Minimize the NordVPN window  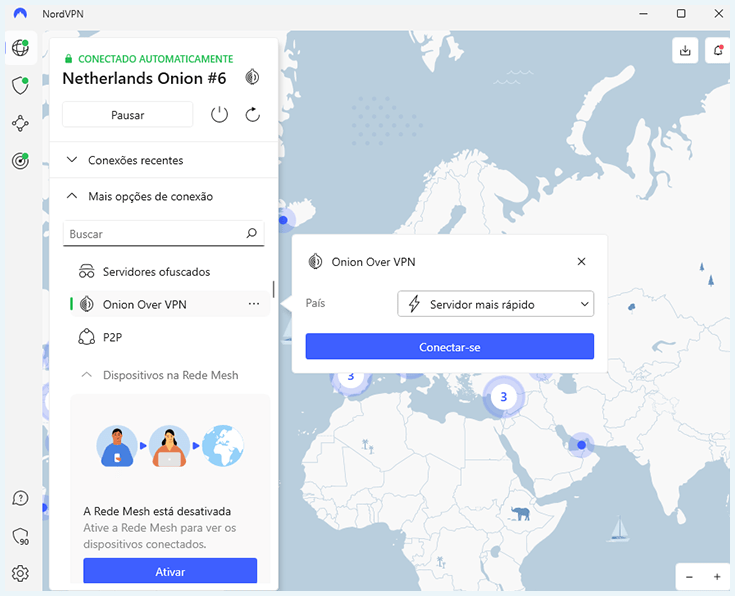[x=644, y=13]
